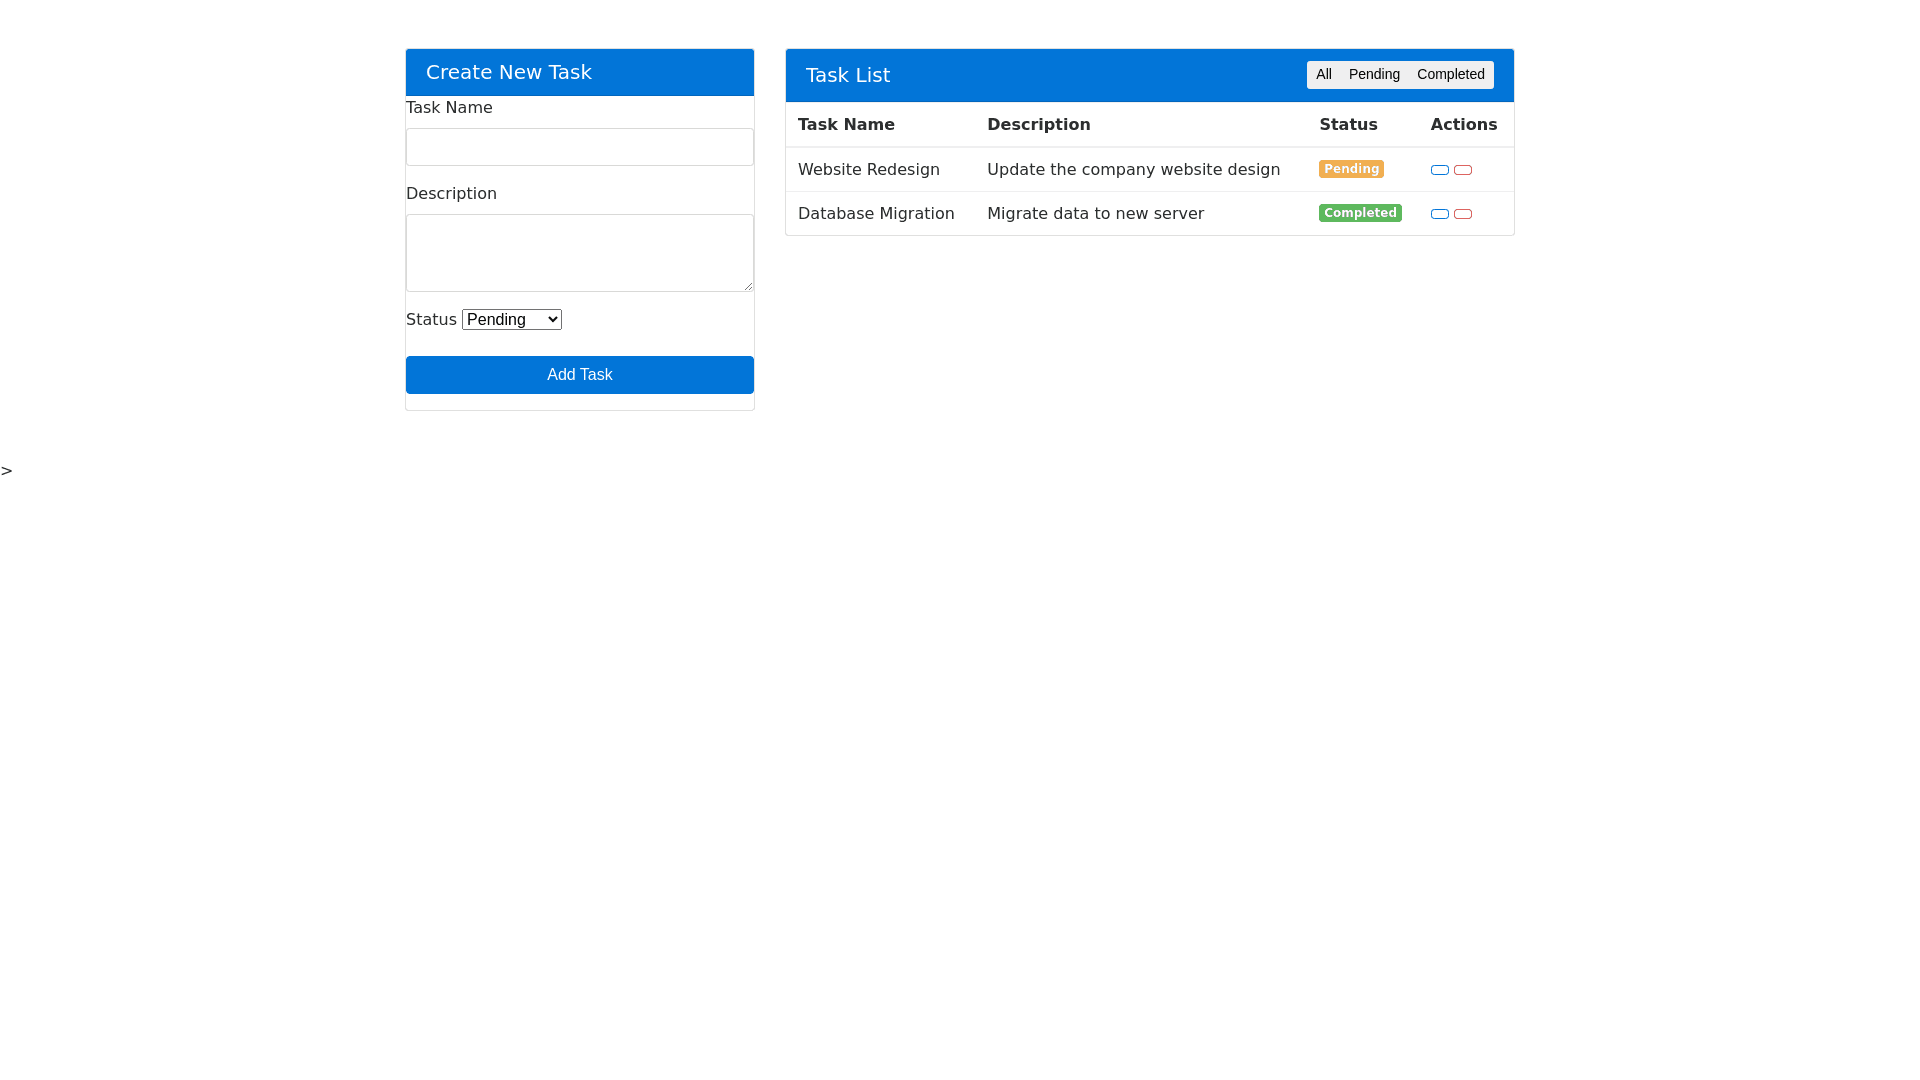The height and width of the screenshot is (1080, 1920).
Task: Click blue action button for Database Migration
Action: click(x=1439, y=214)
